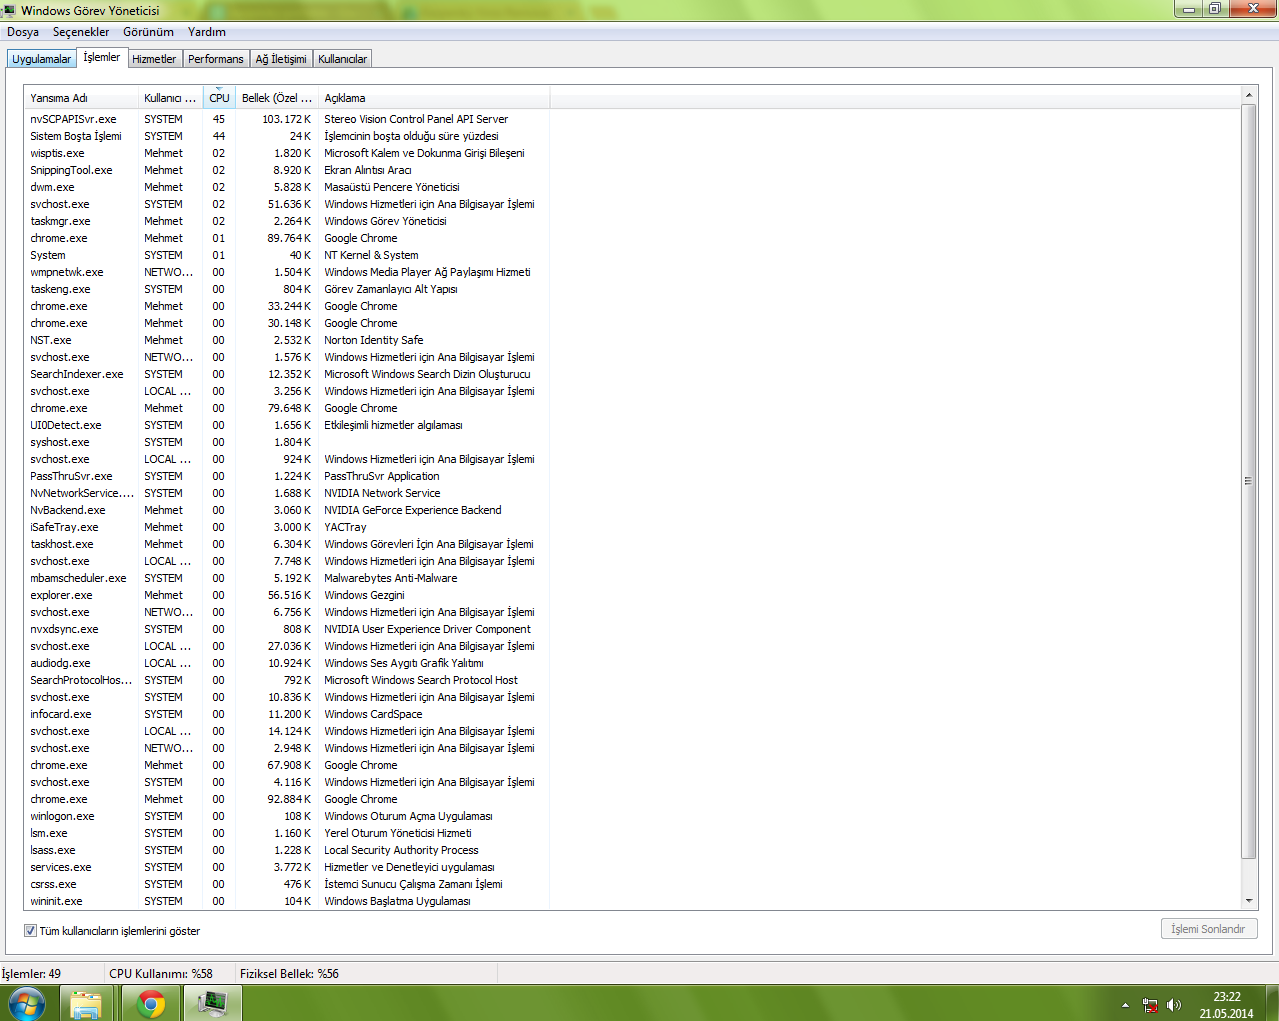The height and width of the screenshot is (1021, 1279).
Task: Switch to the Hizmetler tab
Action: (x=154, y=59)
